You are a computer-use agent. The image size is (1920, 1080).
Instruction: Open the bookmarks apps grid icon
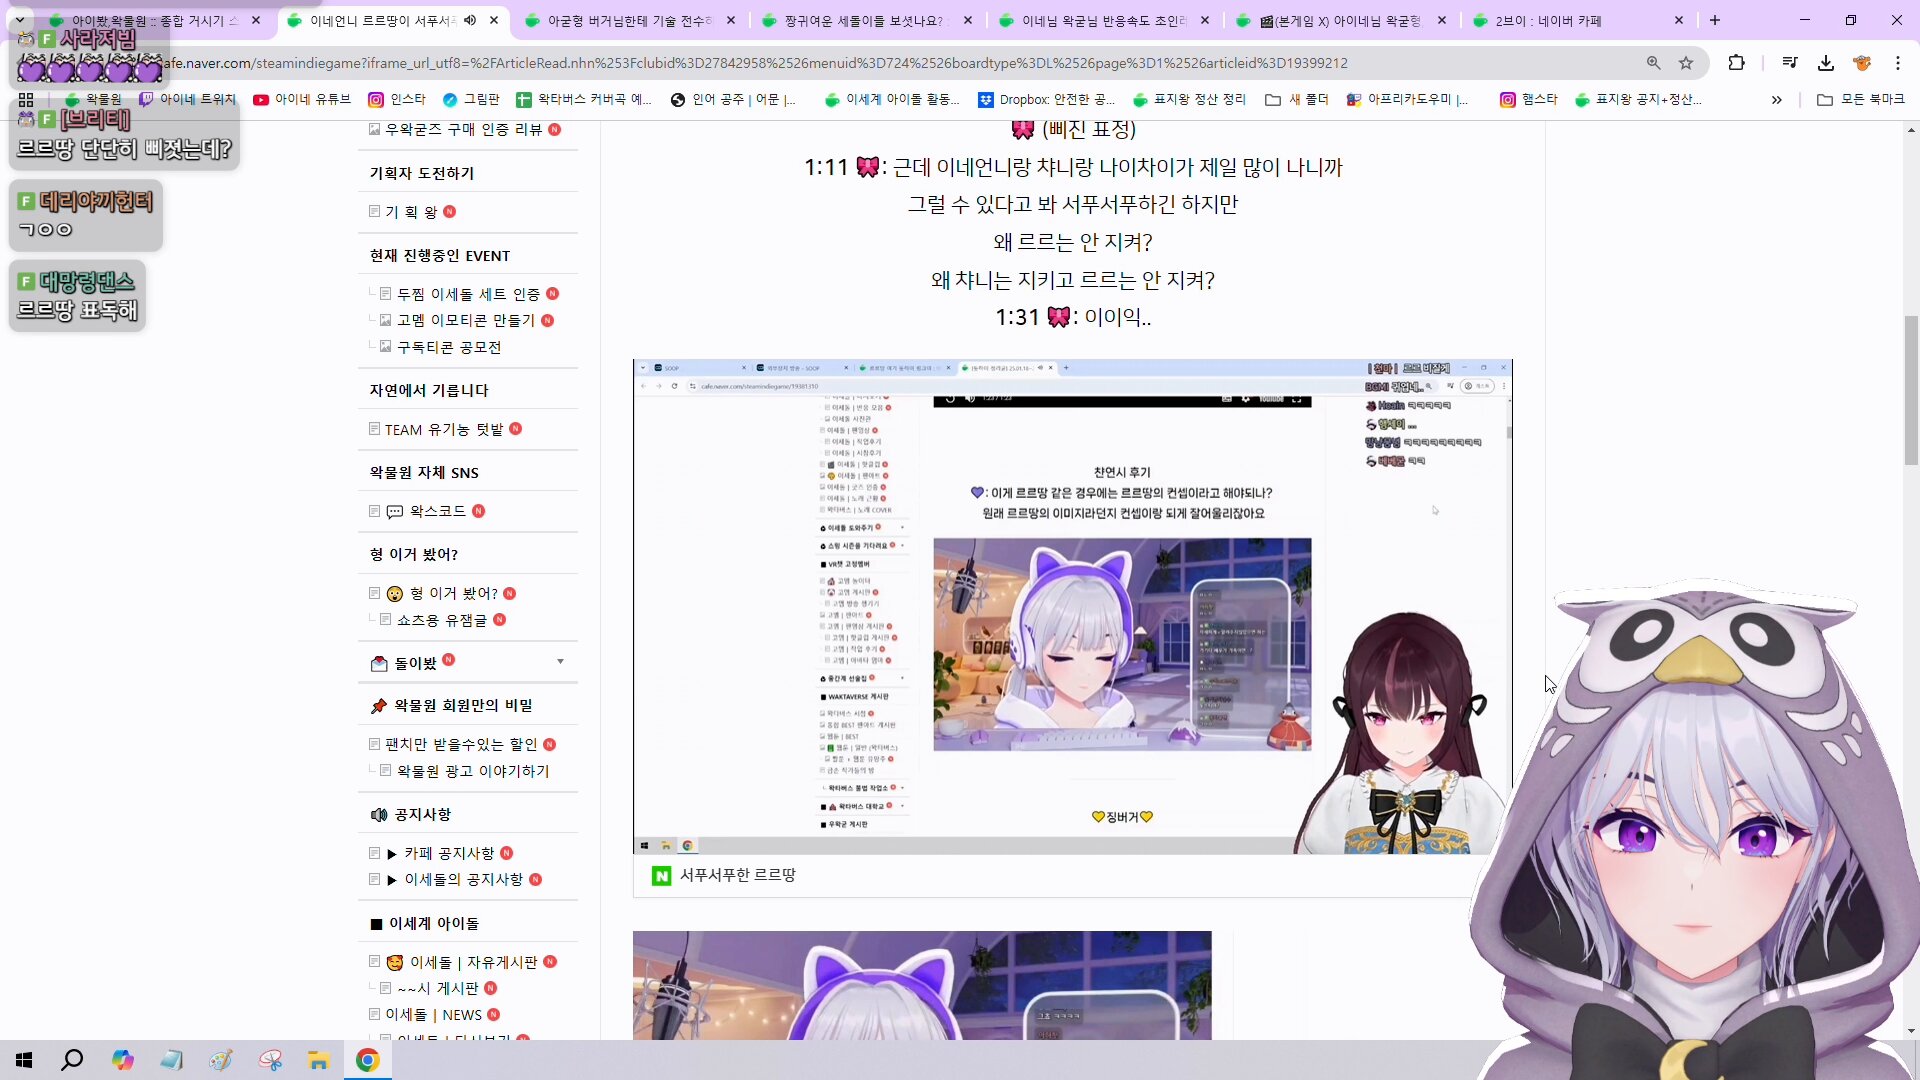(26, 99)
